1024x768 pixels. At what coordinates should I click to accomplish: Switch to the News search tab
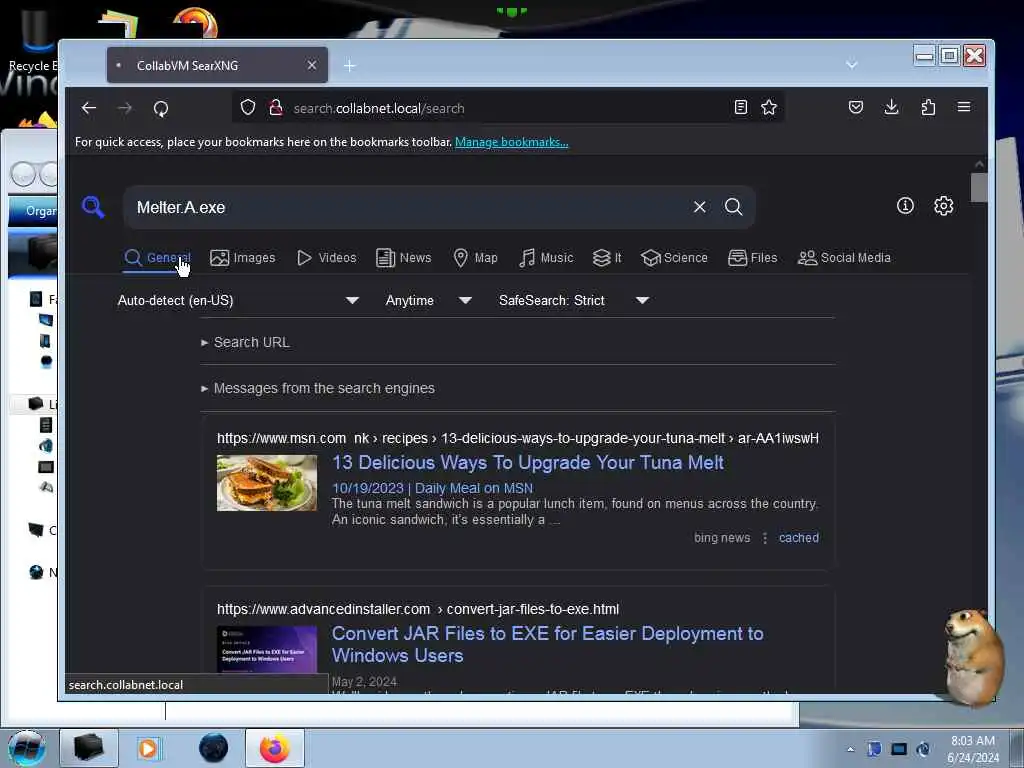(404, 257)
